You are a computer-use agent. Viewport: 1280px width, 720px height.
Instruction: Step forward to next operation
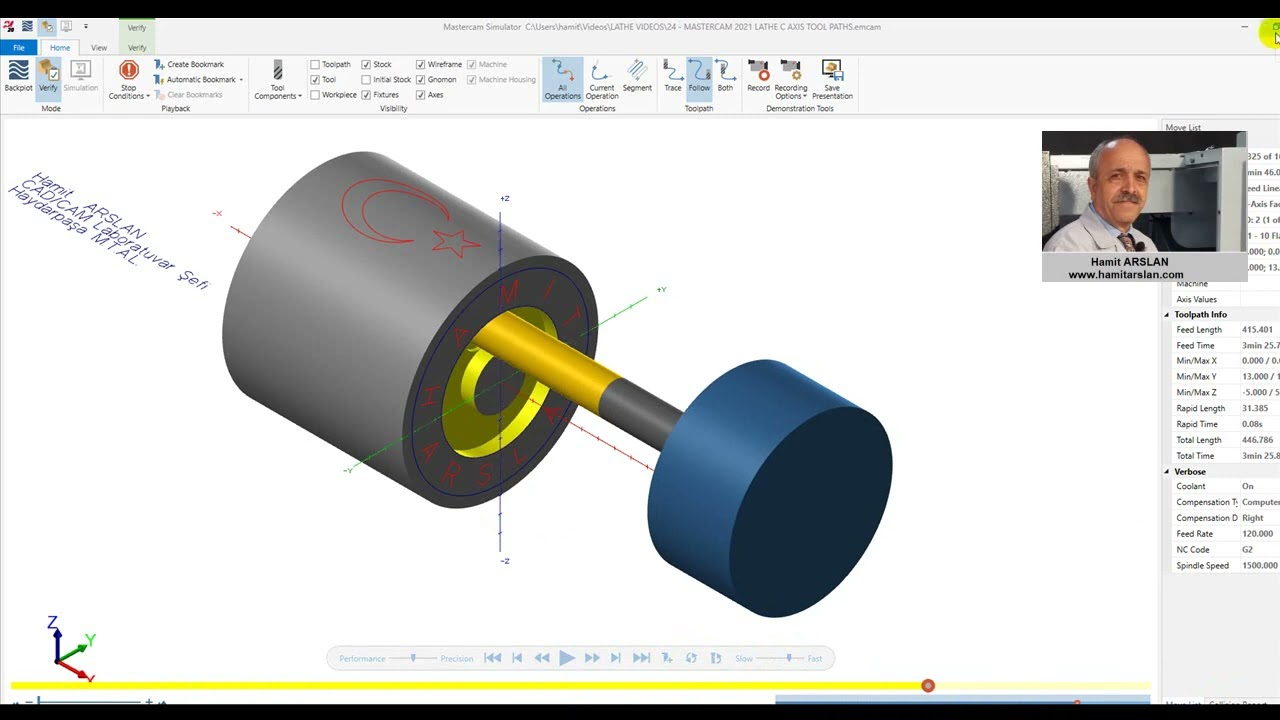click(x=616, y=658)
